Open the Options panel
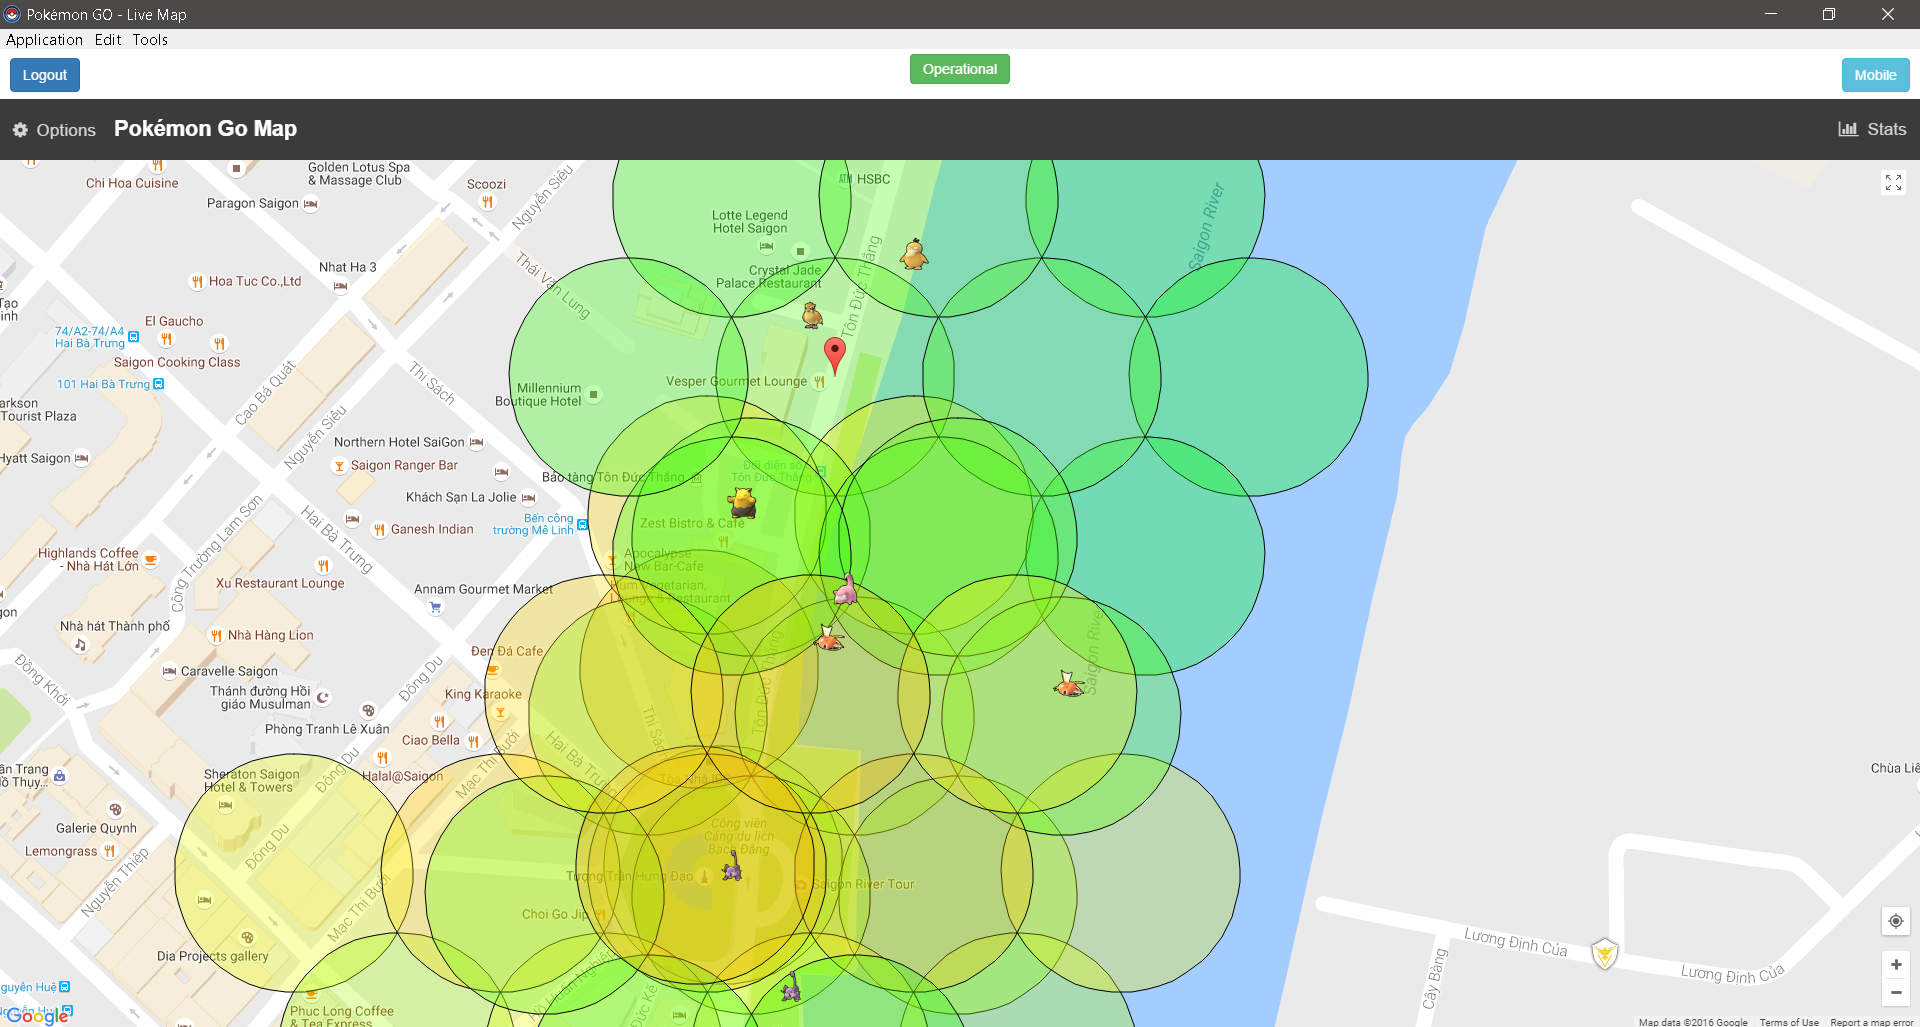This screenshot has width=1920, height=1027. [55, 130]
